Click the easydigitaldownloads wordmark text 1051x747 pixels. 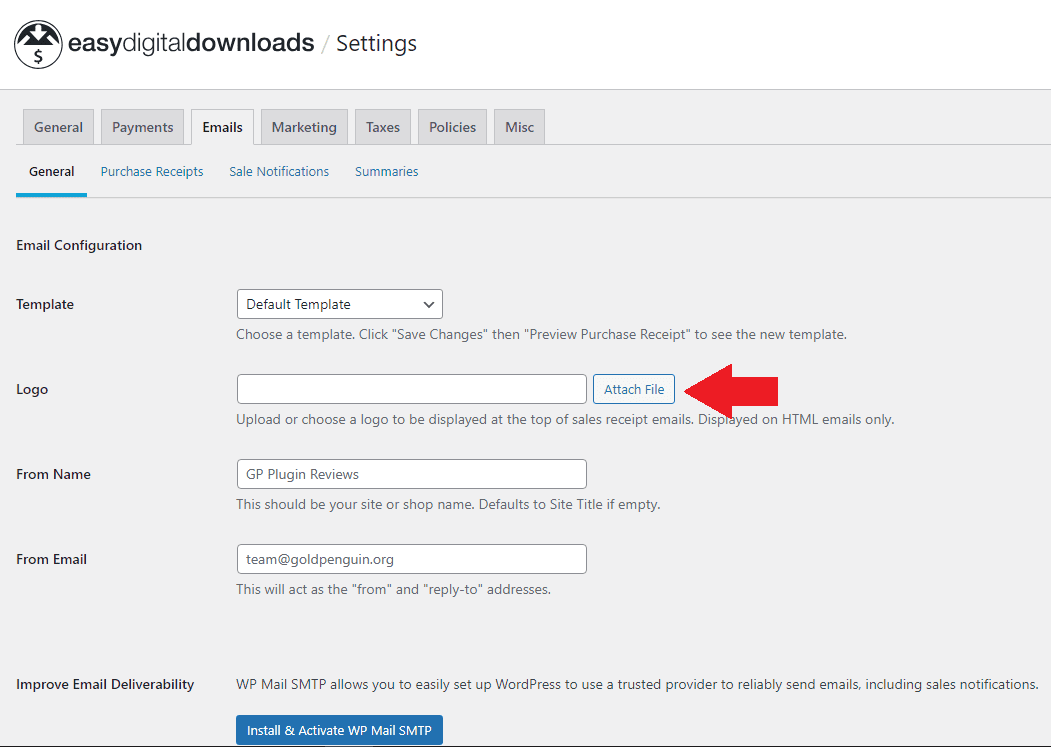click(191, 44)
